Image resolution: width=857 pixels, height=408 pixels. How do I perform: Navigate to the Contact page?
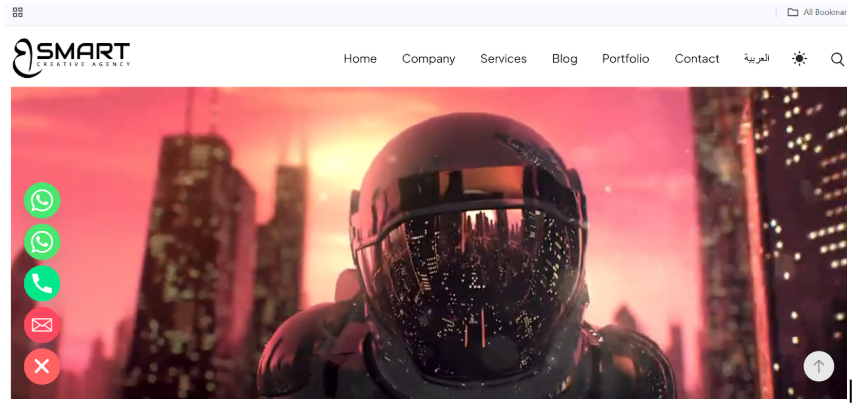pos(696,59)
